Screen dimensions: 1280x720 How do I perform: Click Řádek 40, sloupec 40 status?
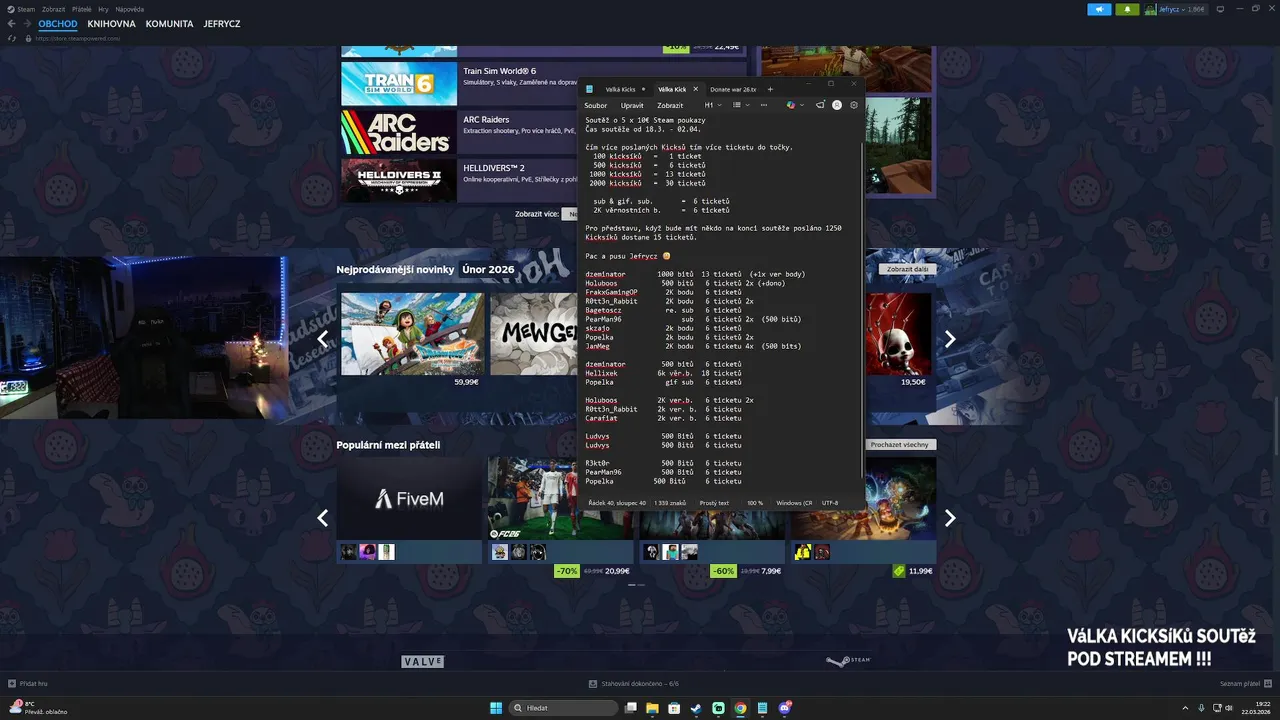(617, 503)
